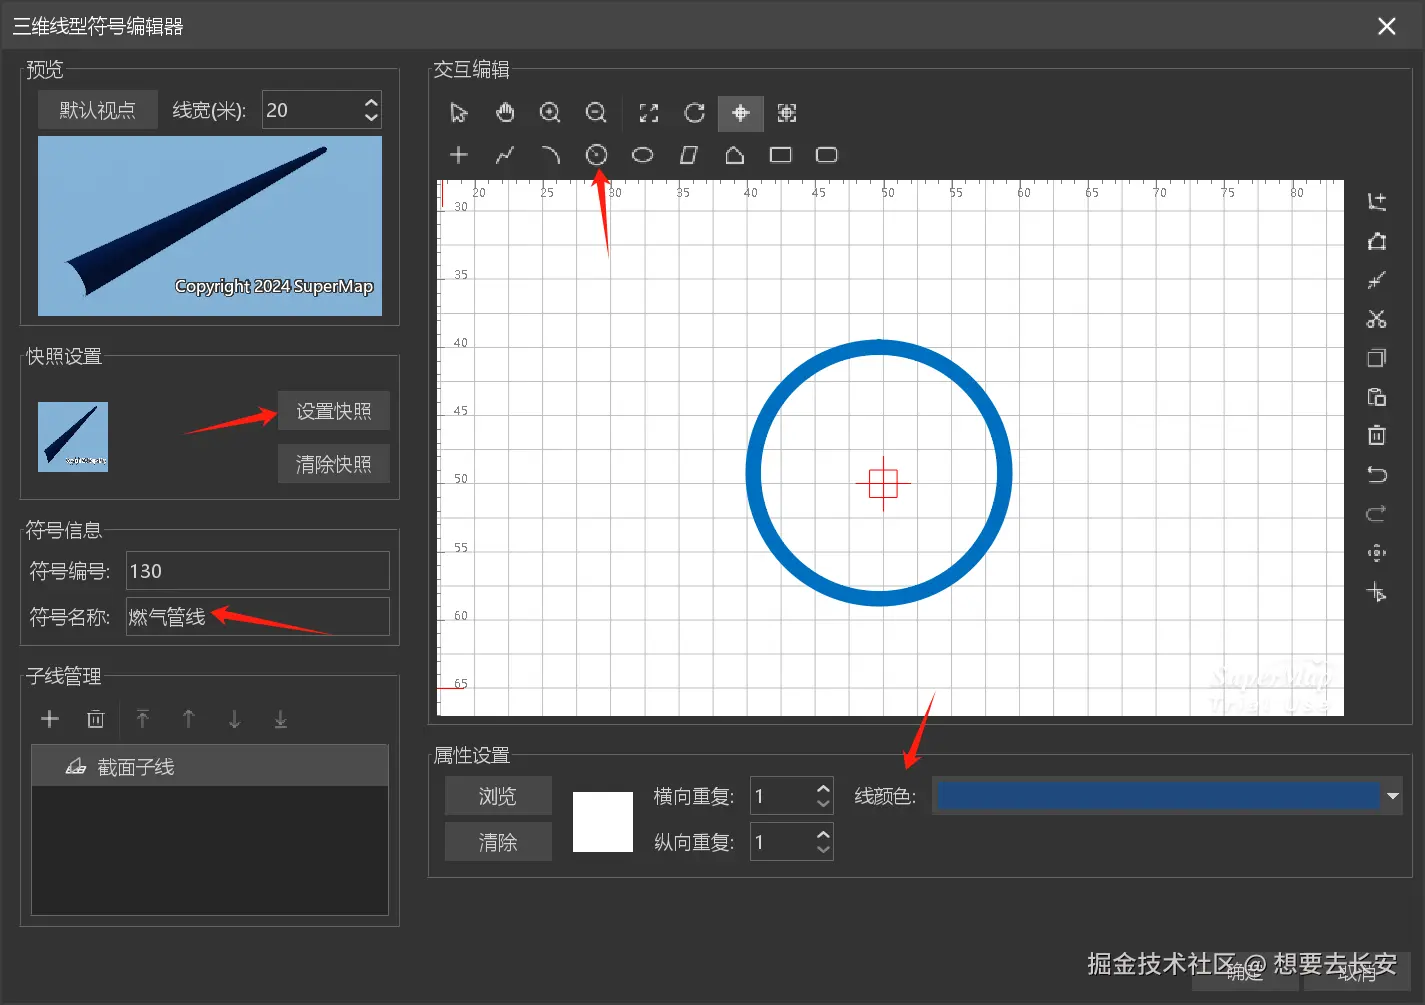
Task: Click the add node tool icon
Action: click(x=1377, y=202)
